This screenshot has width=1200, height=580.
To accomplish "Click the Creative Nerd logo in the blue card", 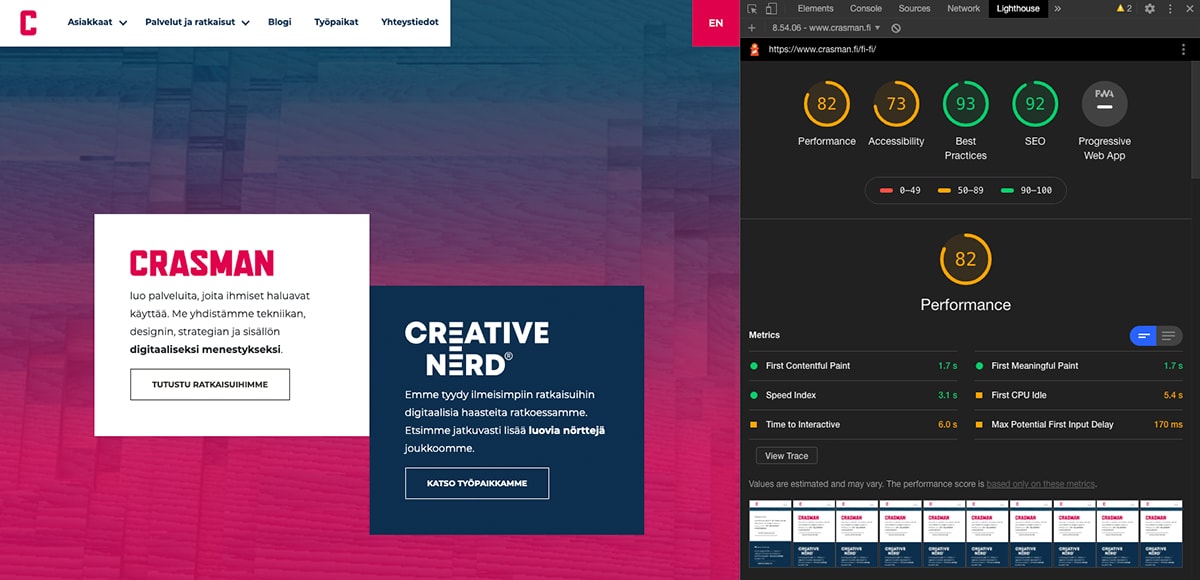I will [x=477, y=347].
